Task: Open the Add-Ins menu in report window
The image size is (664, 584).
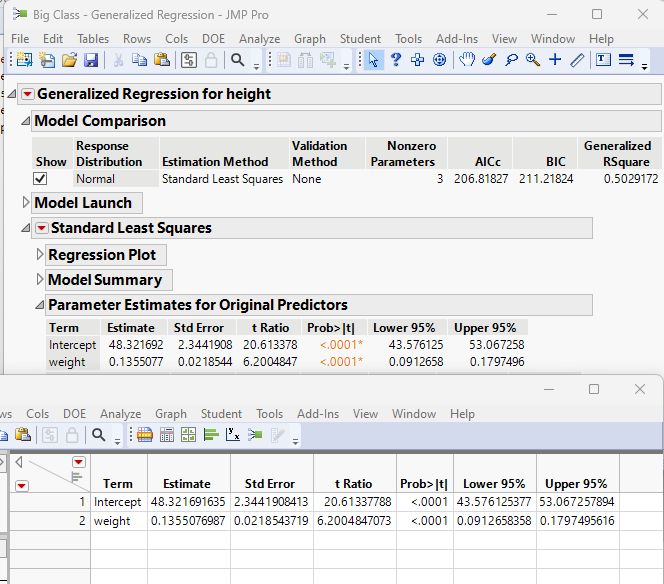Action: [x=456, y=39]
